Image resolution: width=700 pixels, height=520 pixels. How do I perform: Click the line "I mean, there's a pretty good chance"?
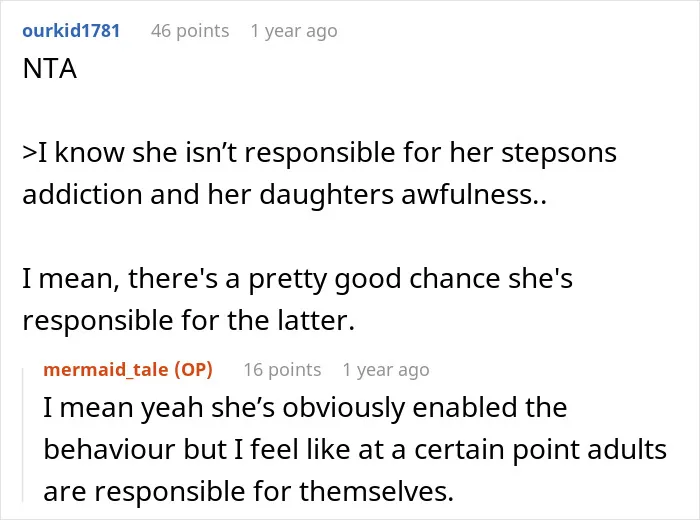click(297, 279)
